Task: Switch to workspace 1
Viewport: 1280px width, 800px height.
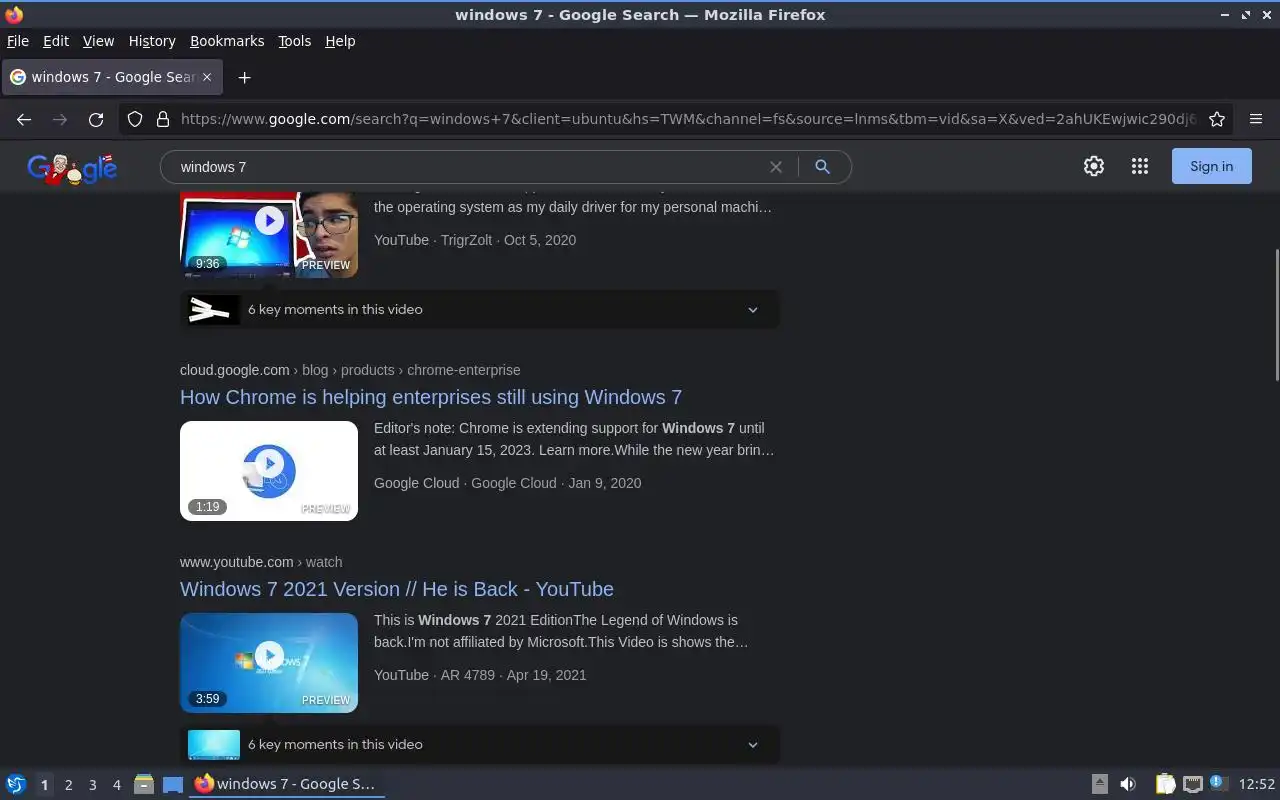Action: (44, 785)
